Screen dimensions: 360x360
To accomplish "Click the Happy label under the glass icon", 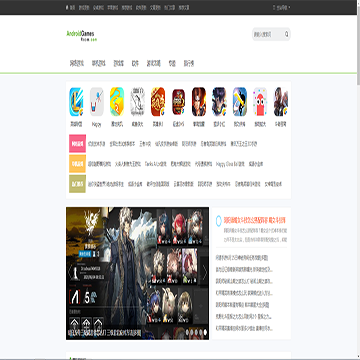I will click(97, 124).
